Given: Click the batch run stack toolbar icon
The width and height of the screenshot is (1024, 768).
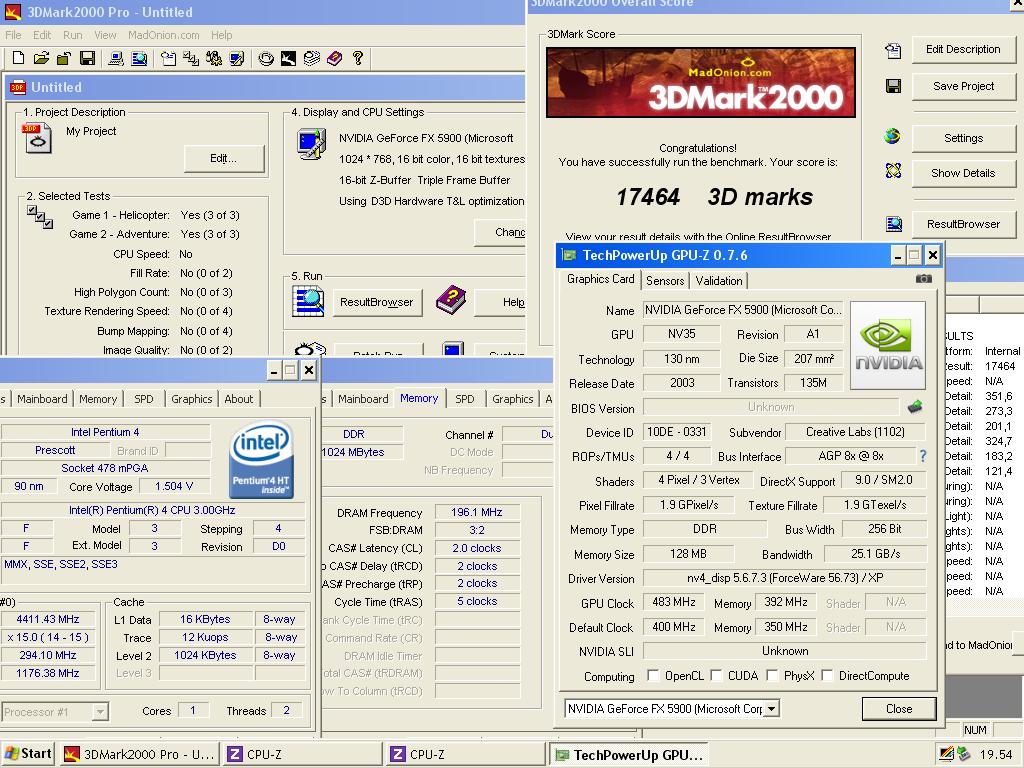Looking at the screenshot, I should 312,58.
